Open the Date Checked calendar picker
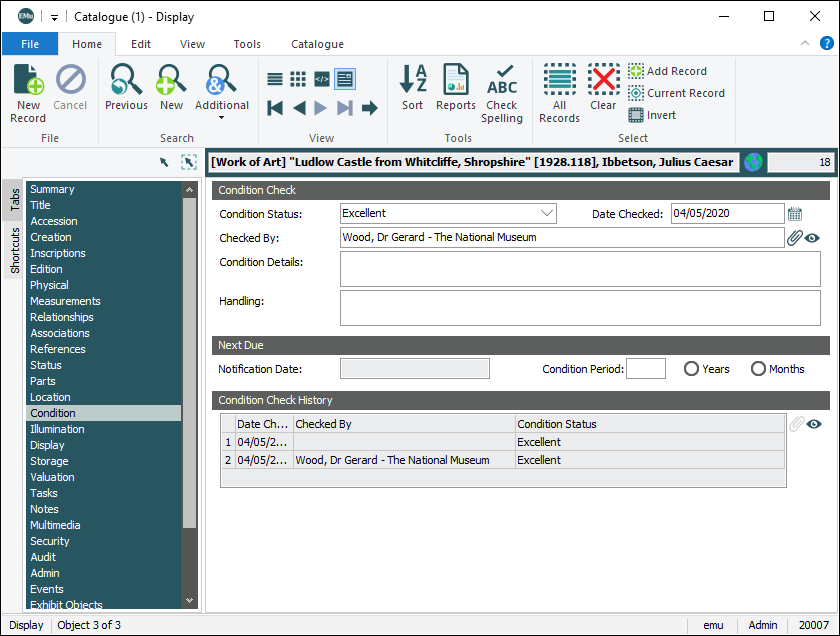 pos(795,213)
